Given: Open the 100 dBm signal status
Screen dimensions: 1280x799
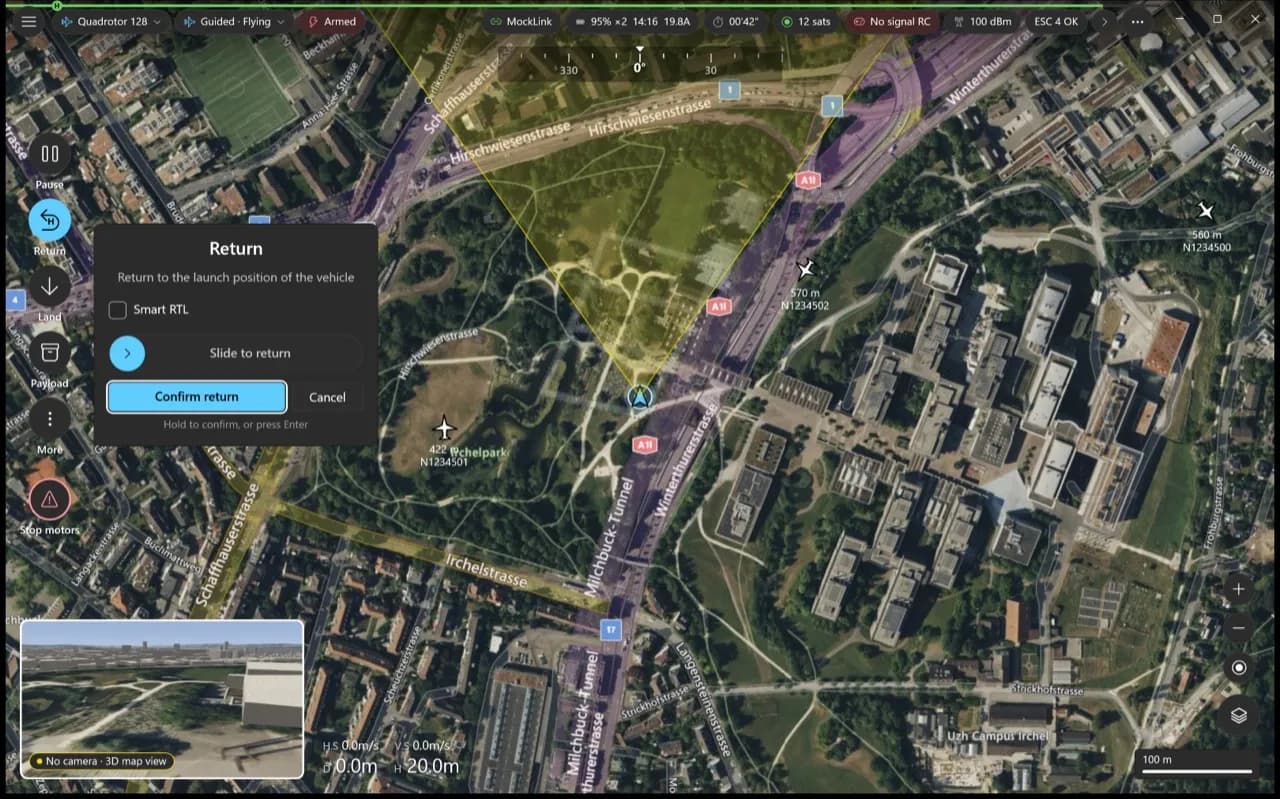Looking at the screenshot, I should pos(982,21).
